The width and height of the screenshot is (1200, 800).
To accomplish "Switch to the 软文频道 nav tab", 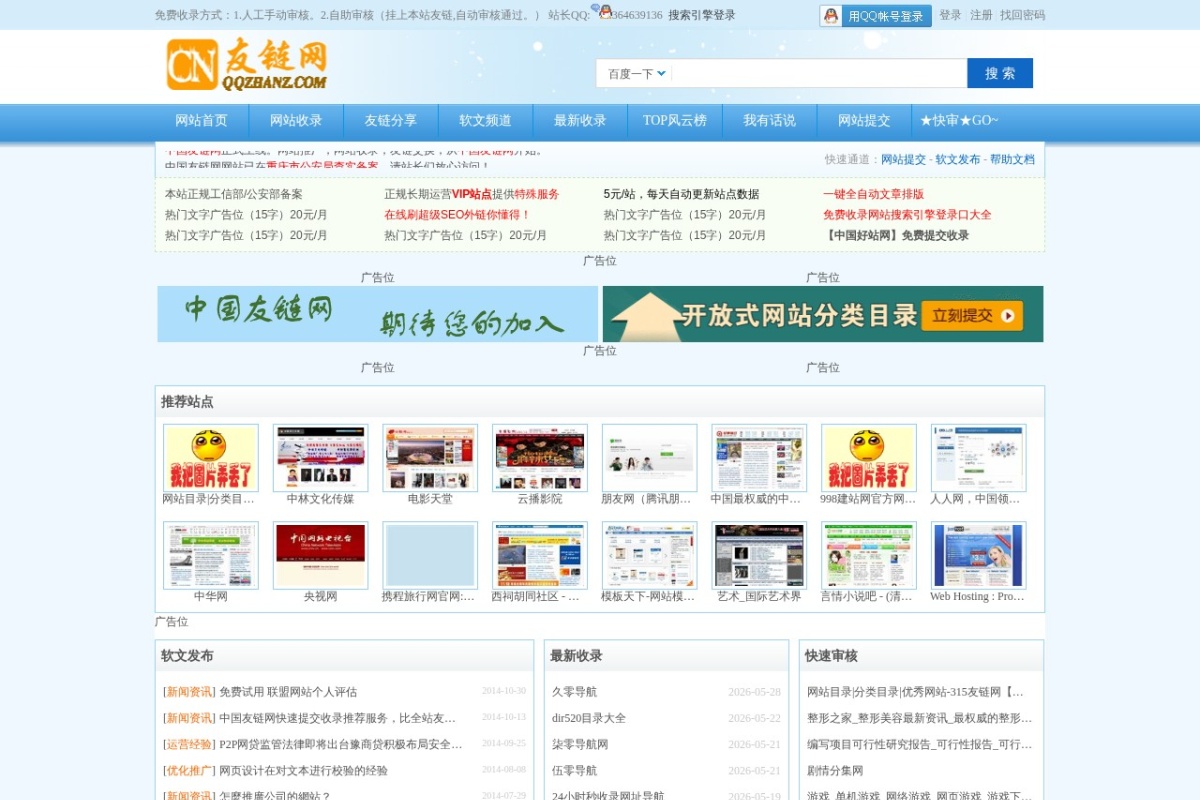I will pyautogui.click(x=485, y=121).
